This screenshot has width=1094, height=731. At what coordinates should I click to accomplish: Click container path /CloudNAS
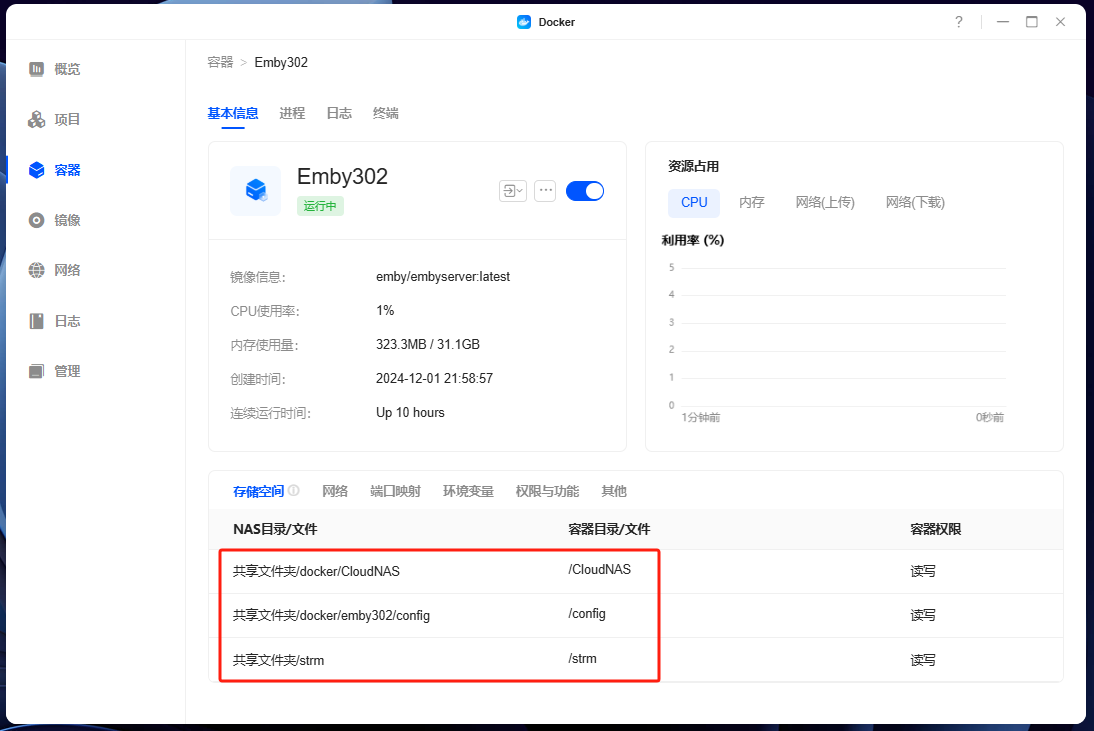point(599,569)
